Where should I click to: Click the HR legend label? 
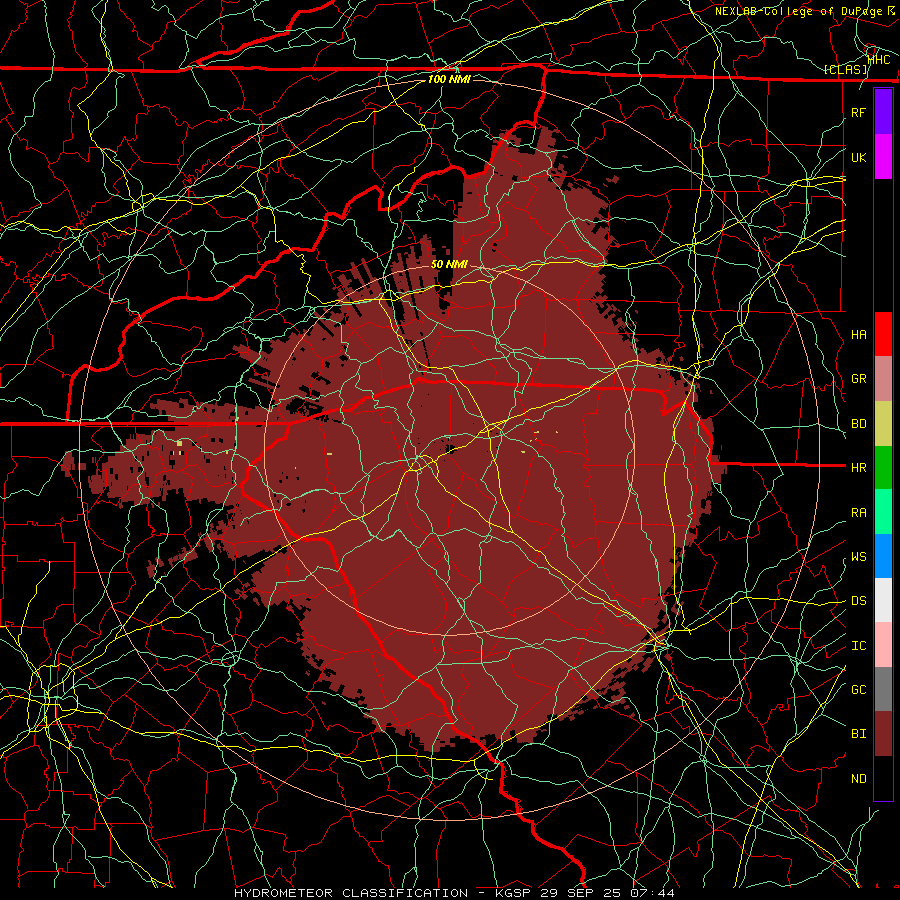coord(858,468)
